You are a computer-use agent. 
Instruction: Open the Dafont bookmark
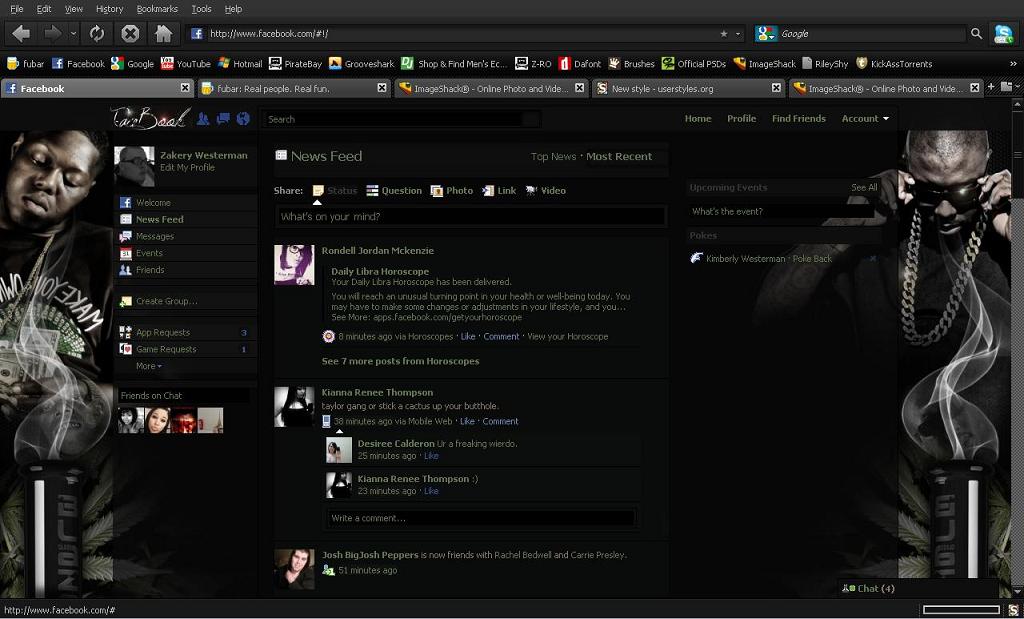579,63
